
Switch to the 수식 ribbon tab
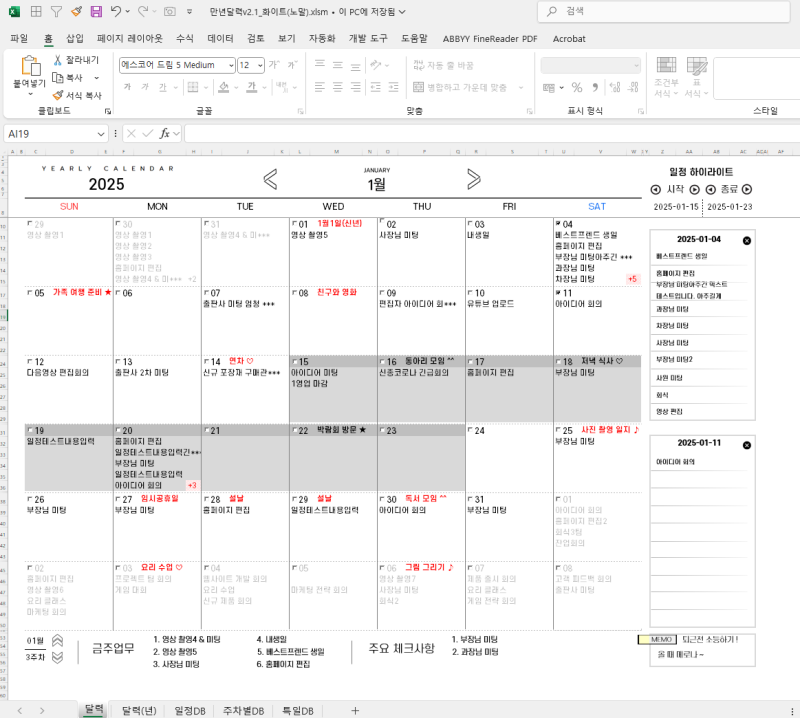pyautogui.click(x=185, y=39)
